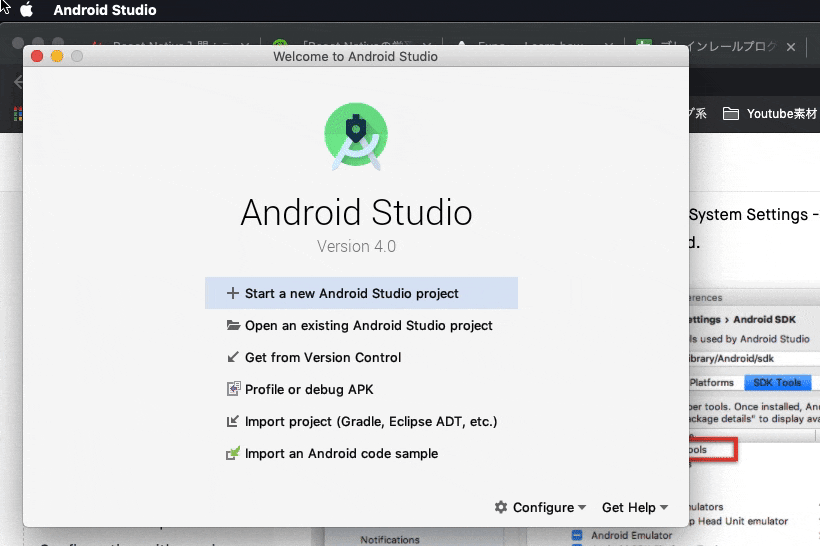820x546 pixels.
Task: Select SDK Tools tab in background image
Action: [x=777, y=382]
